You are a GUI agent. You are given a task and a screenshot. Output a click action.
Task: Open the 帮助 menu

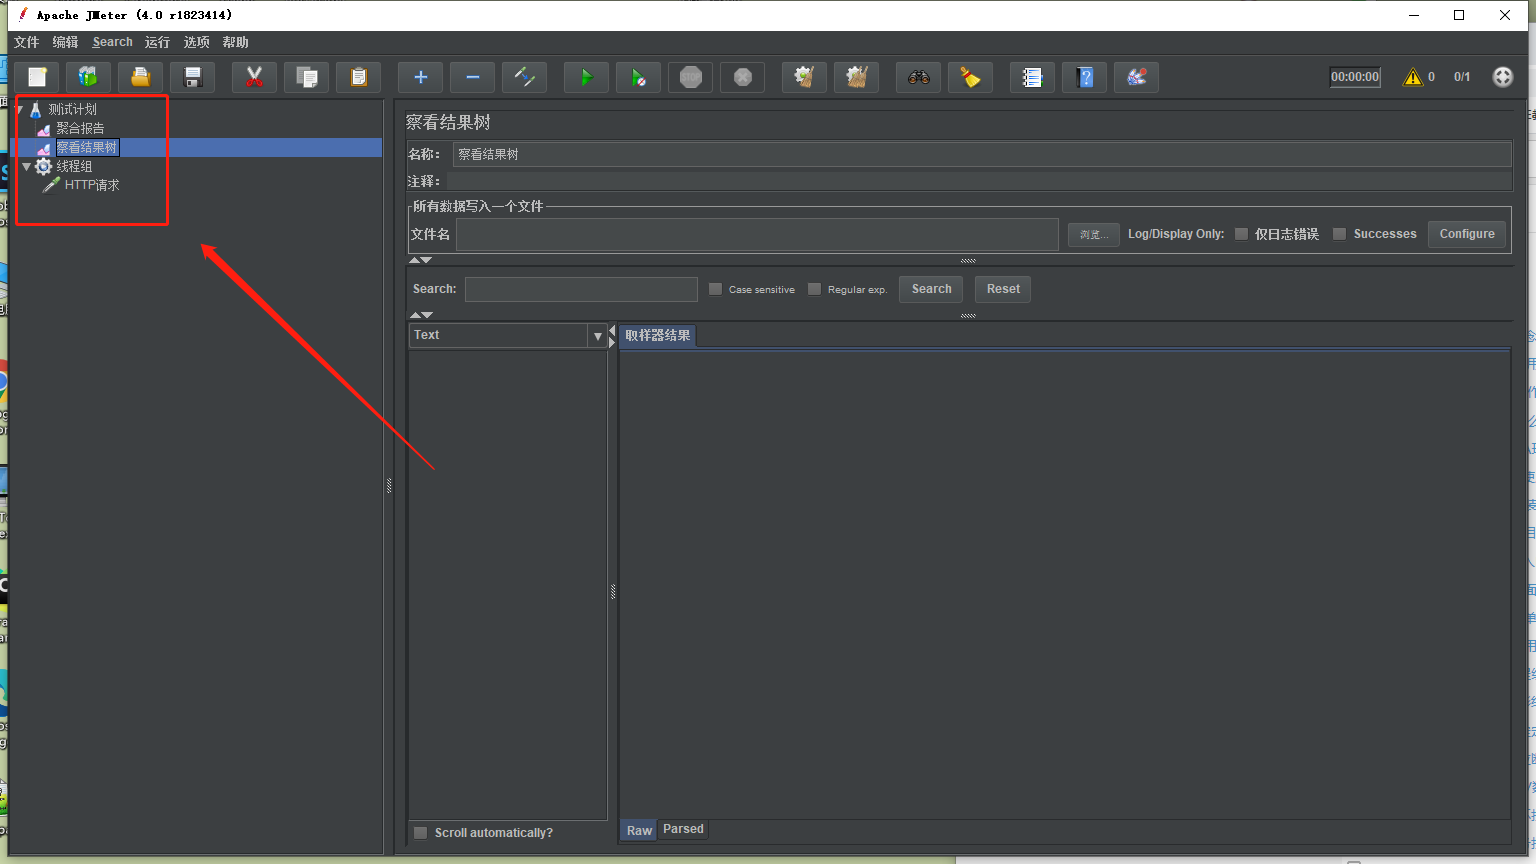tap(236, 42)
